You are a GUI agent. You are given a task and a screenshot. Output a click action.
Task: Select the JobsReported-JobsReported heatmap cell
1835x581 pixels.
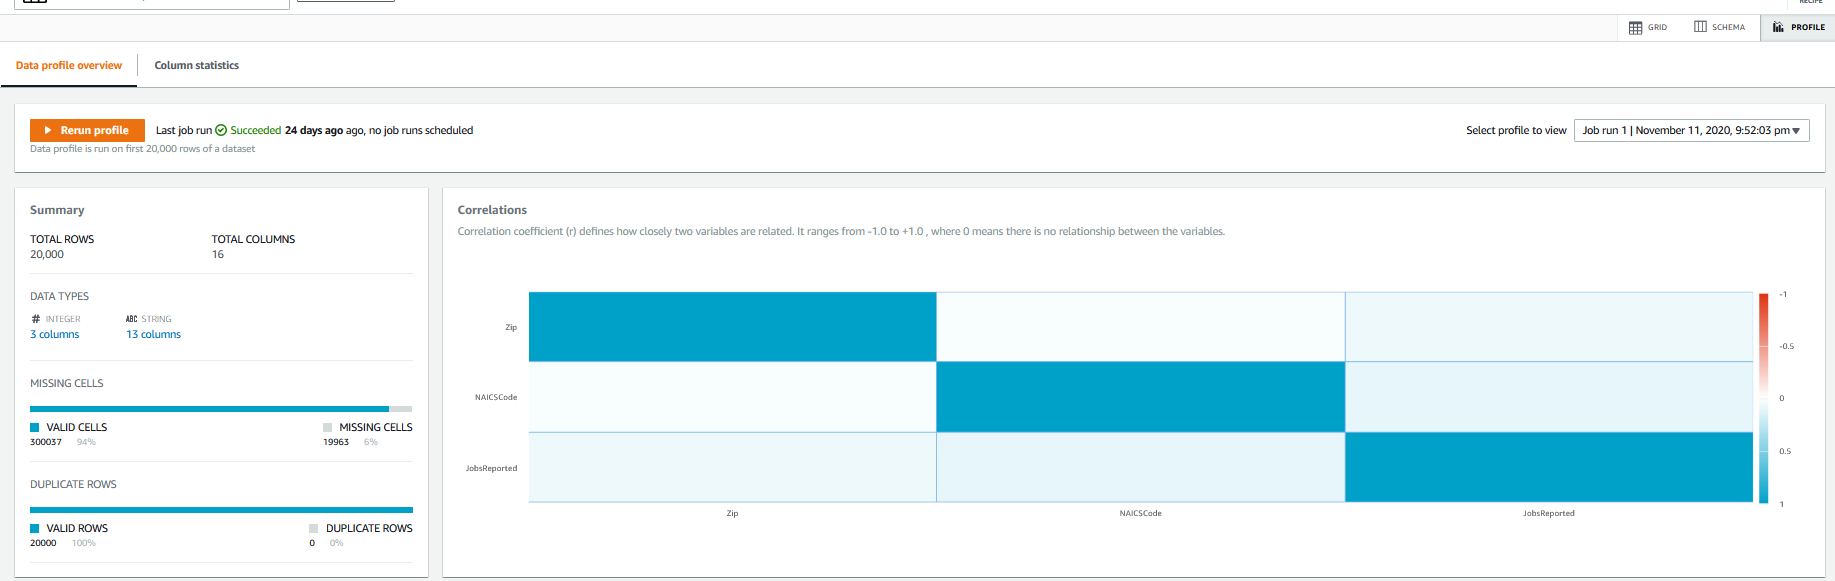[1548, 467]
